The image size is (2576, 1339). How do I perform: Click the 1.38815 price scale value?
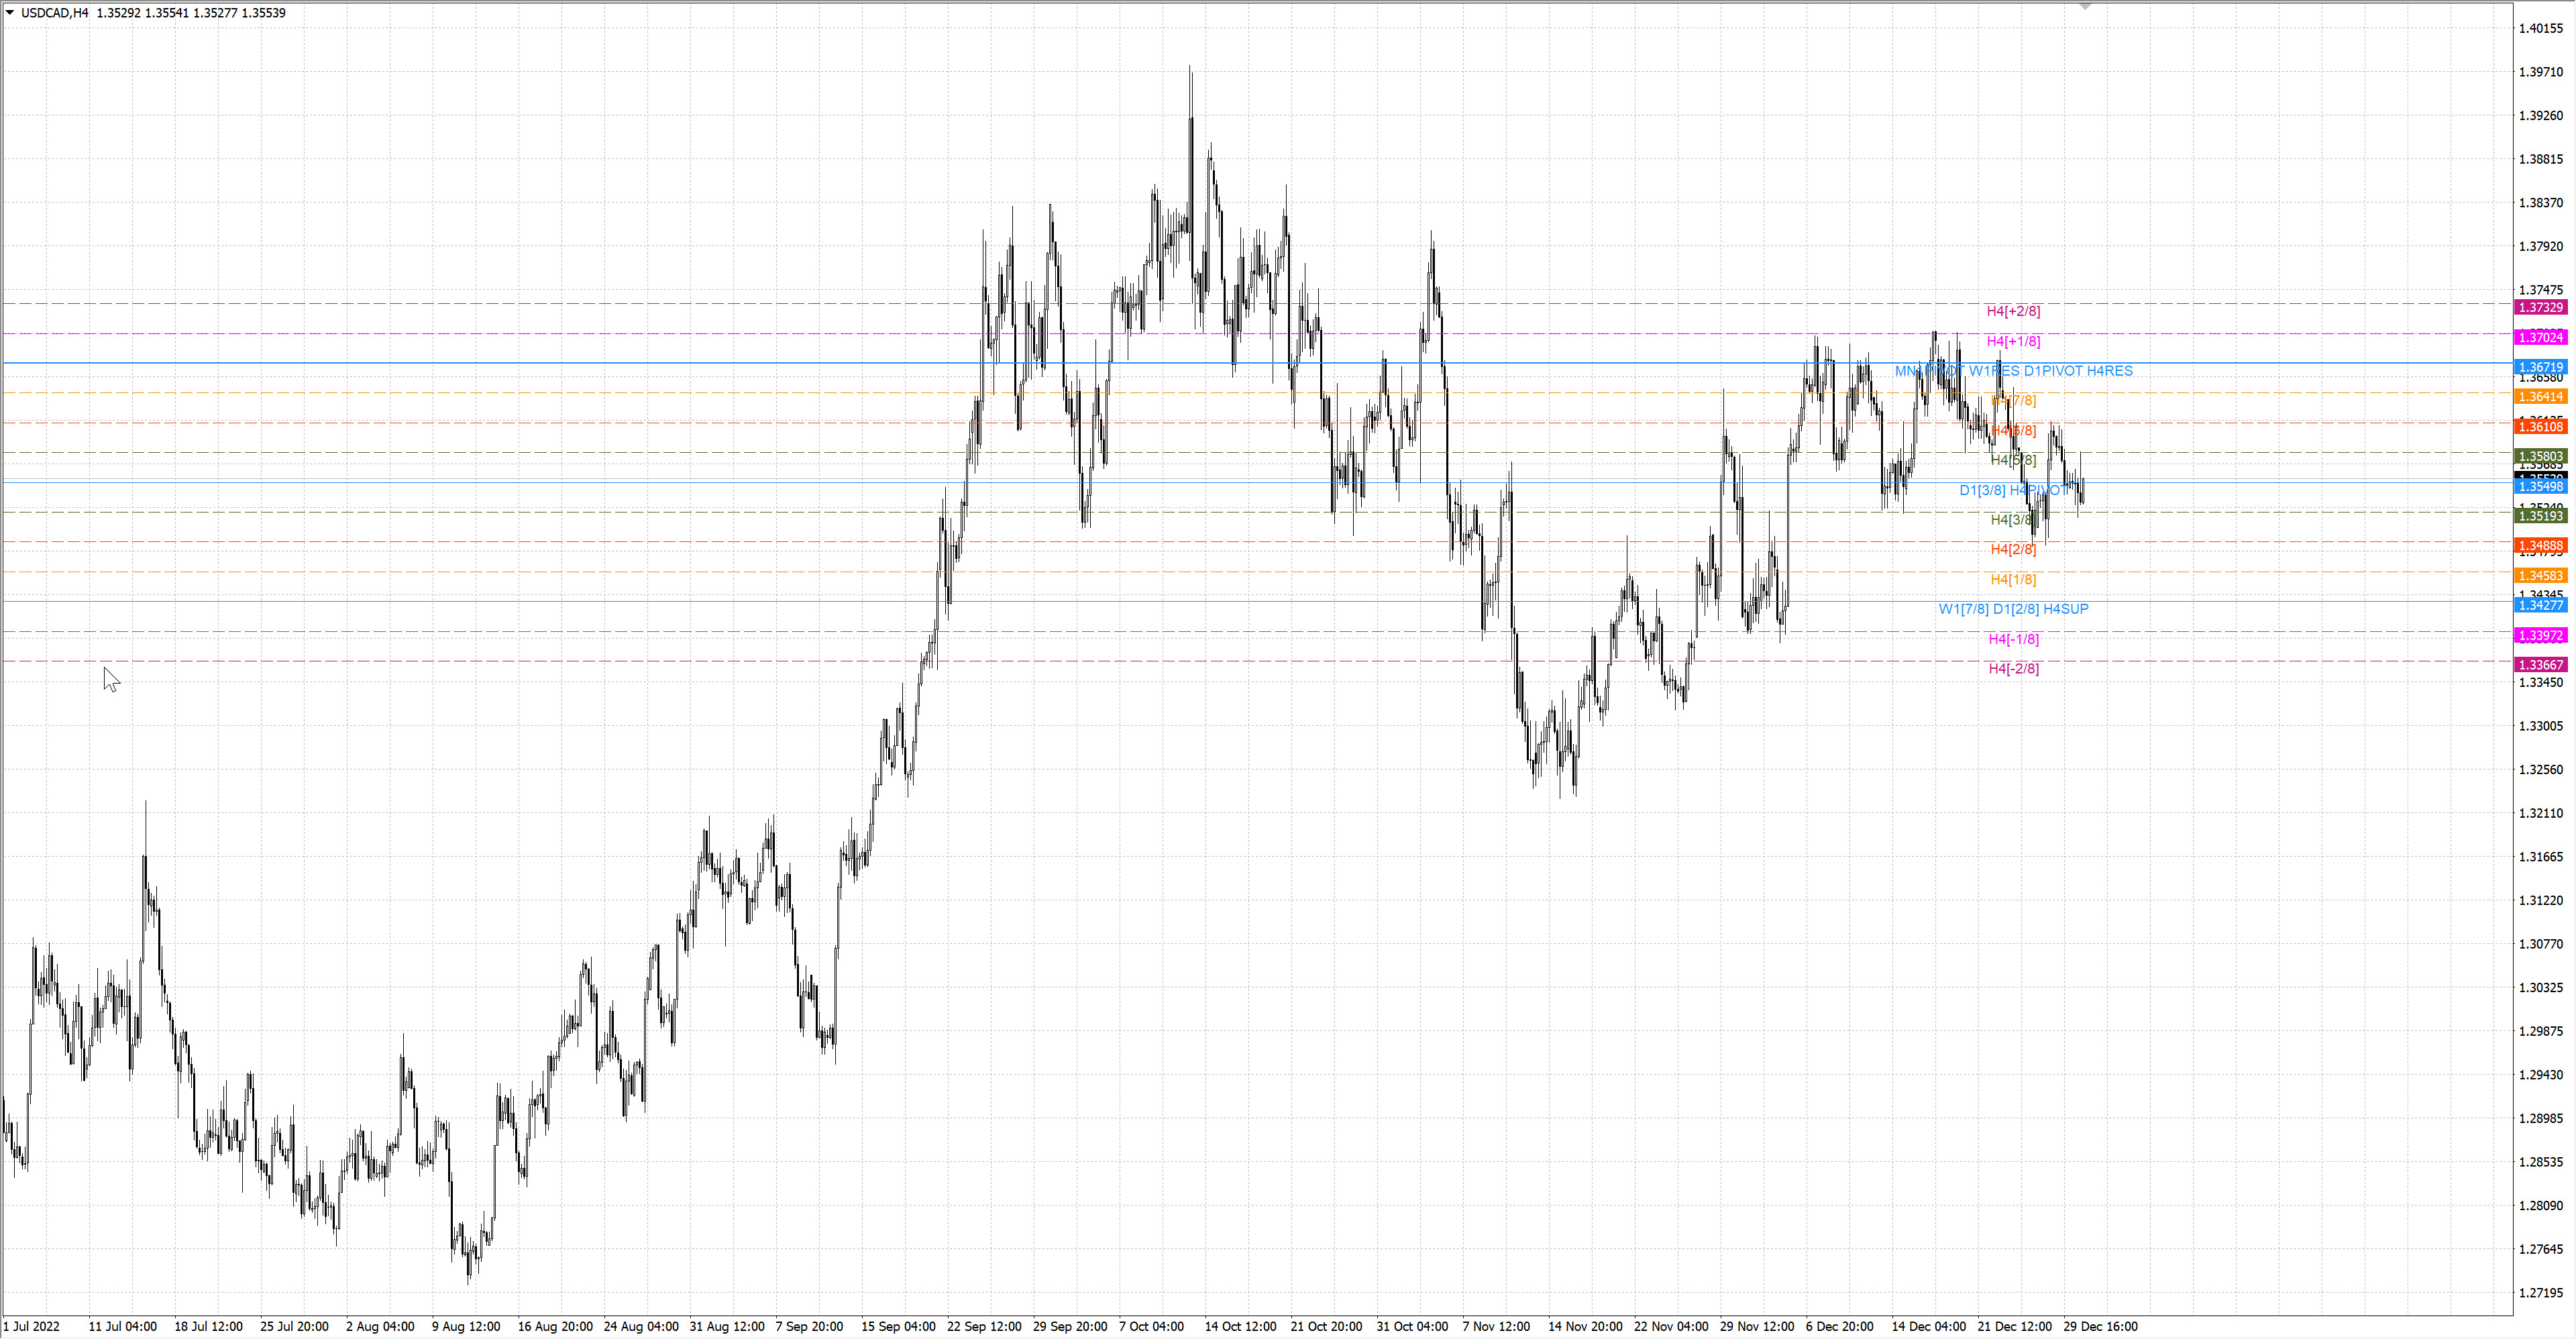[2541, 159]
